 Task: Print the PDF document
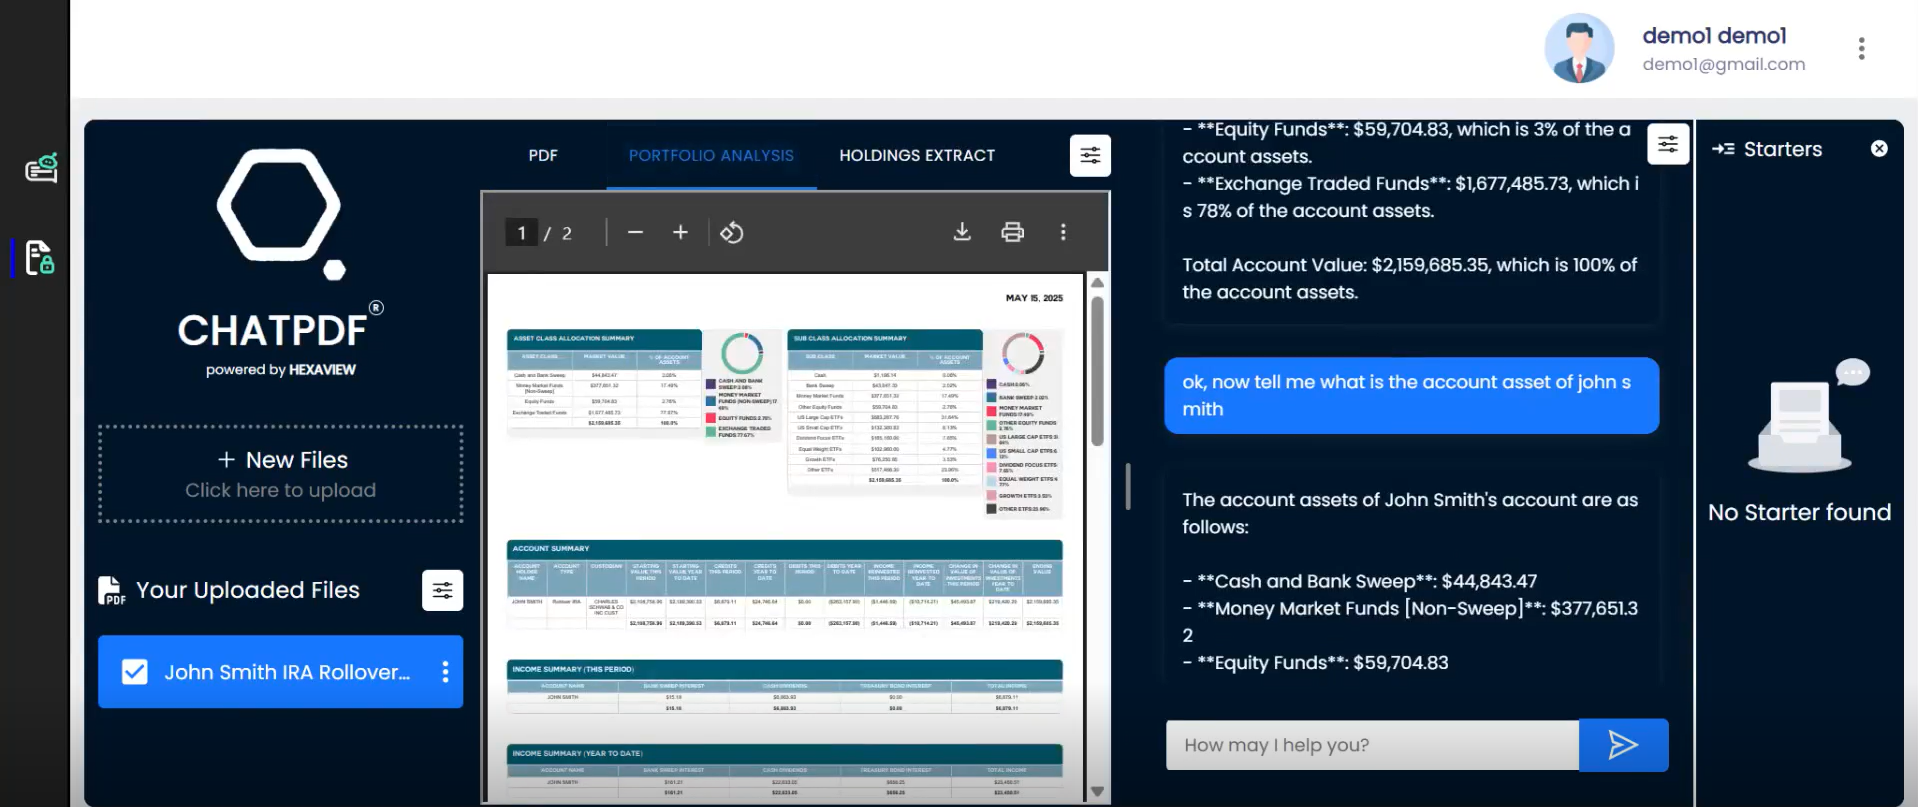[1012, 232]
